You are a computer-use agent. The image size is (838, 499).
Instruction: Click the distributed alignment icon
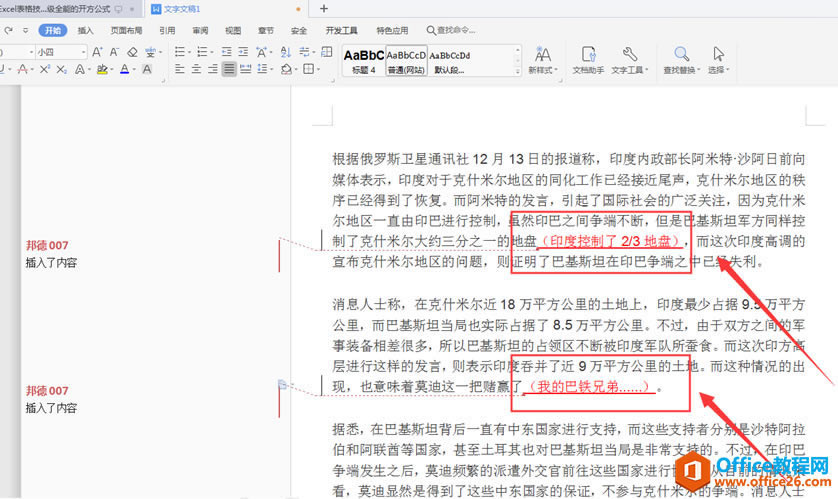click(x=246, y=69)
